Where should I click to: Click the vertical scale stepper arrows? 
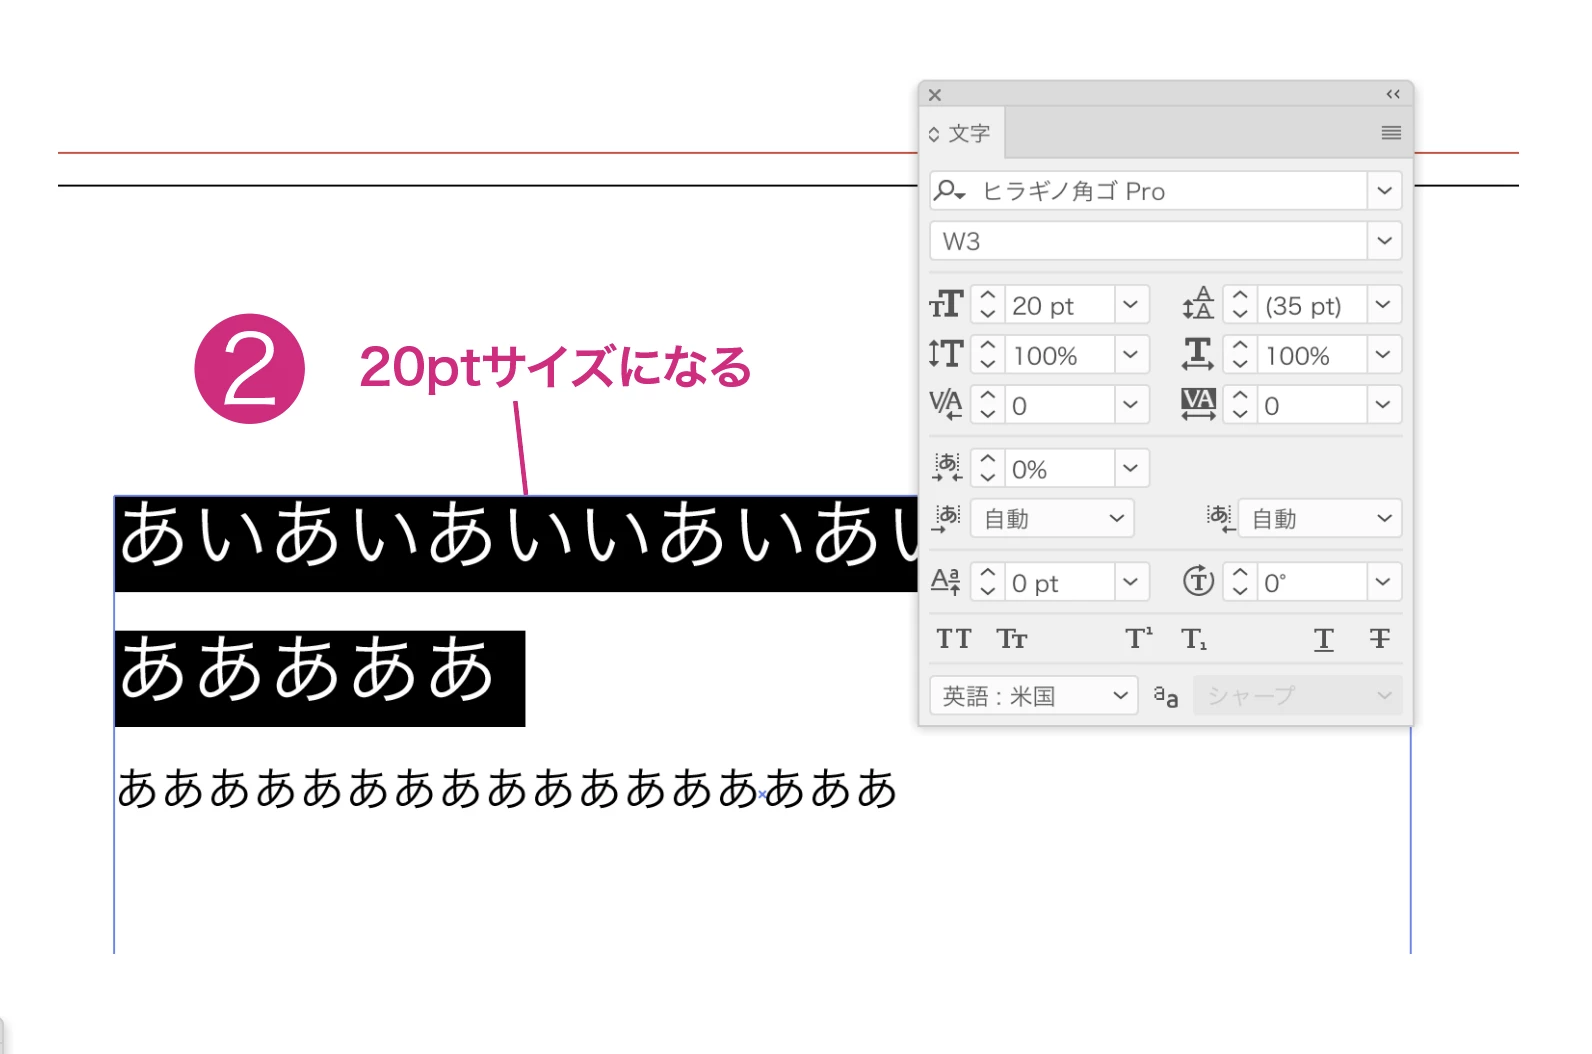point(987,355)
